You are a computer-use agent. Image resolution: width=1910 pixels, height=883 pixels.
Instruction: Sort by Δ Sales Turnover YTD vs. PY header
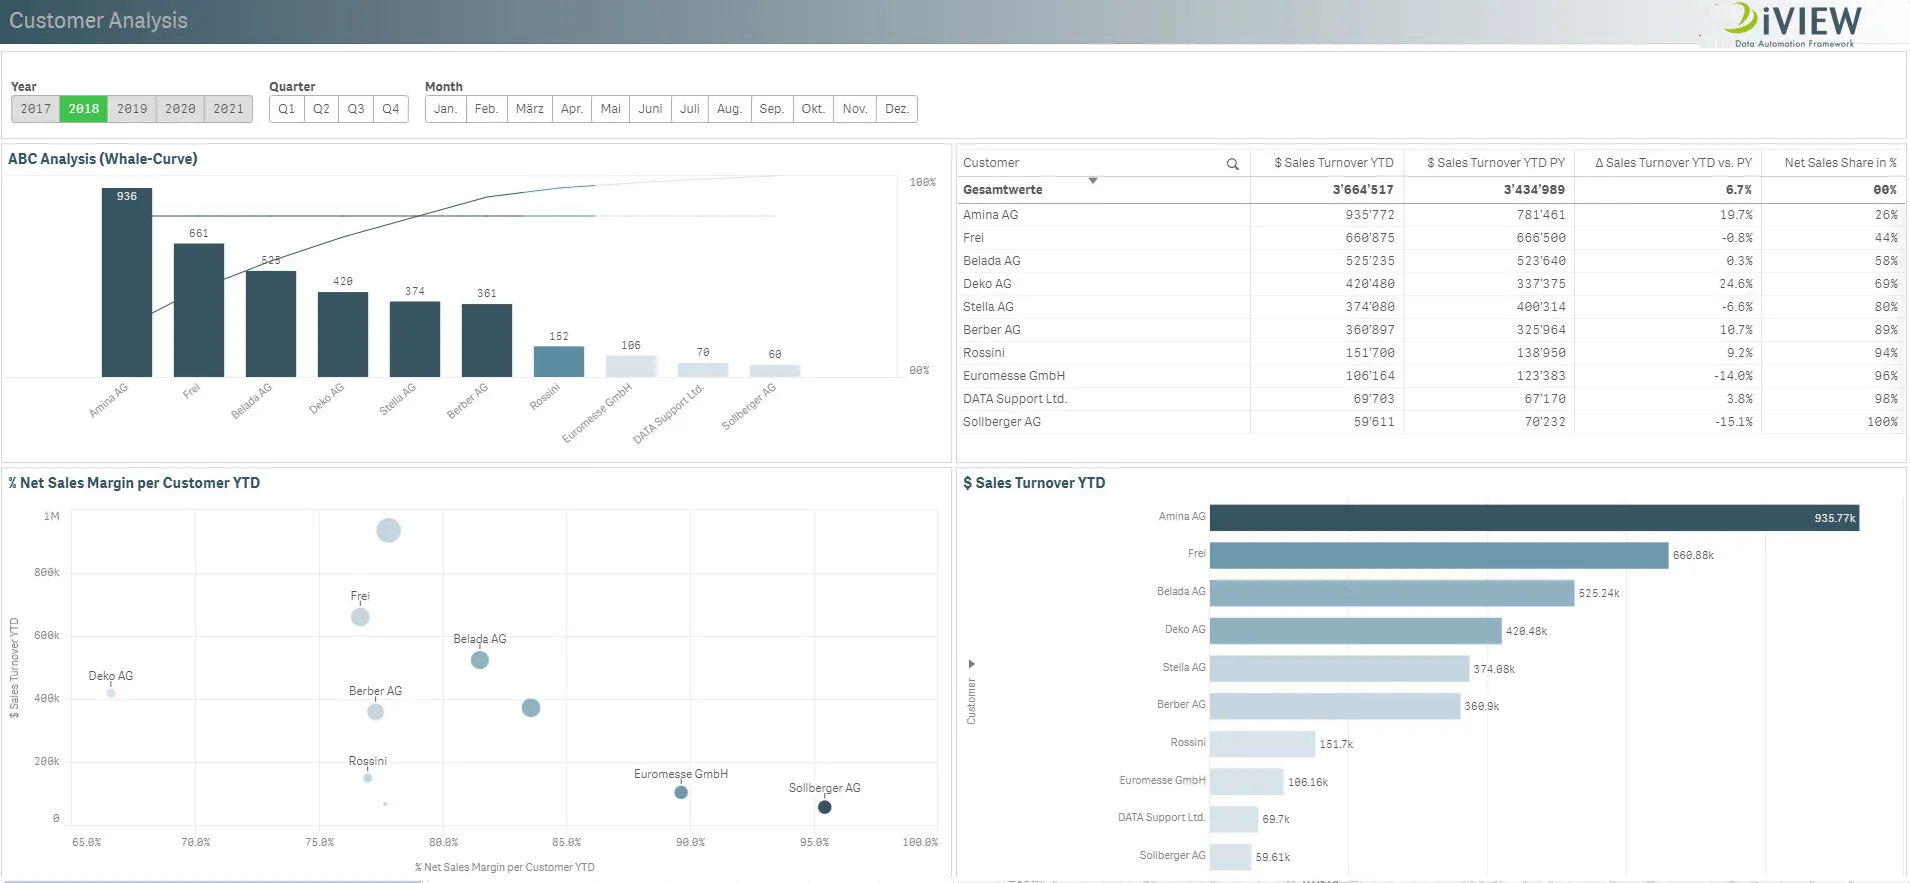pyautogui.click(x=1673, y=163)
